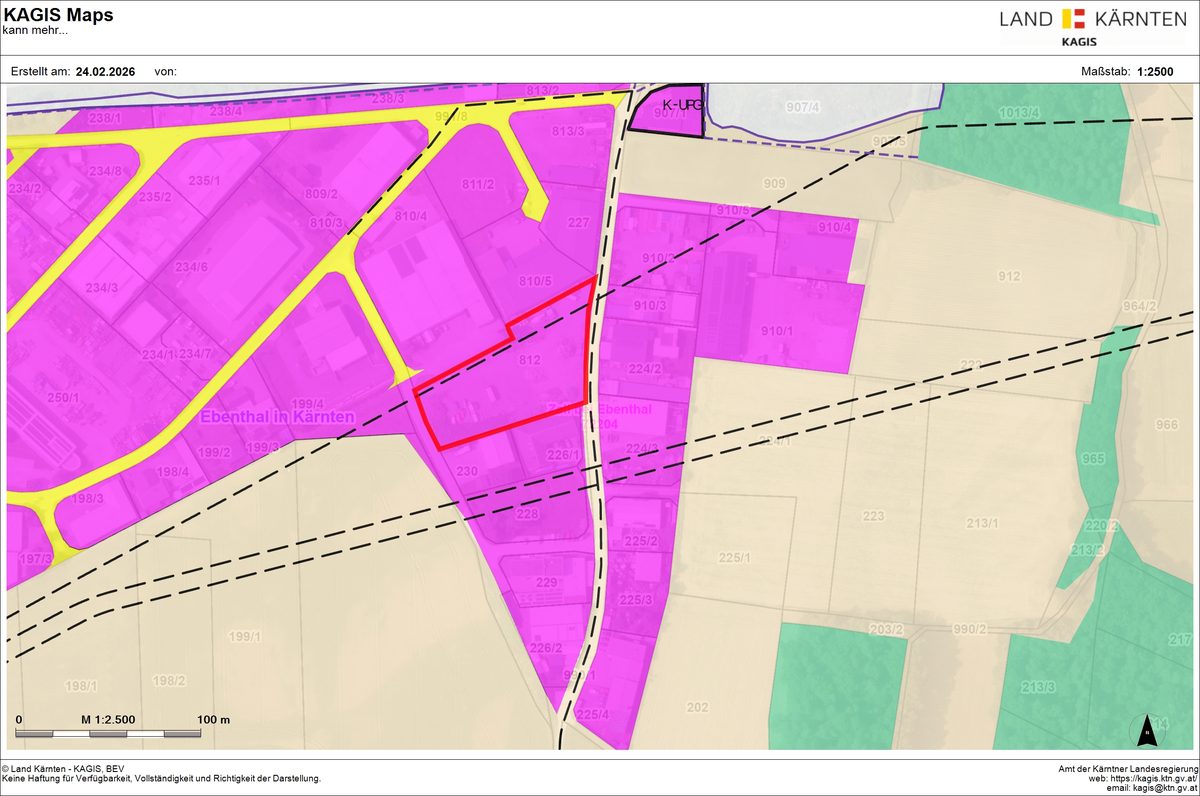Select green parcel 1013/4
The image size is (1200, 796).
1017,112
